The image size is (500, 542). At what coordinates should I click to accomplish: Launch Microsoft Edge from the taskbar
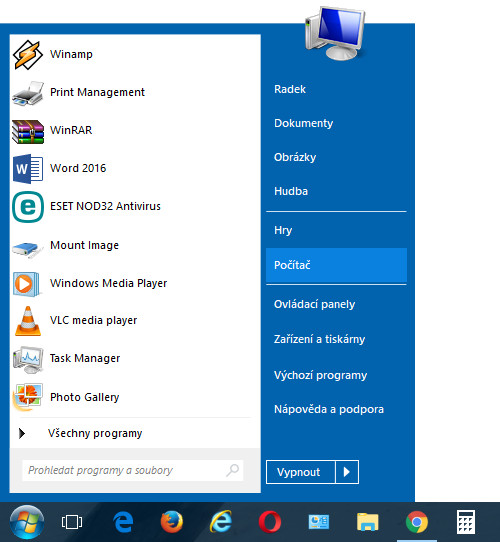click(123, 522)
